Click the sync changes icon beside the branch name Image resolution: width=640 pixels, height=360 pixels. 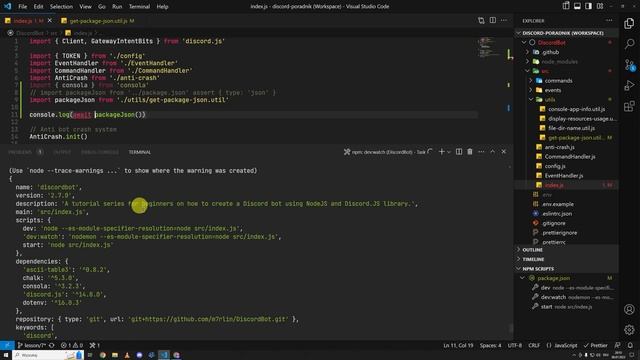(52, 345)
